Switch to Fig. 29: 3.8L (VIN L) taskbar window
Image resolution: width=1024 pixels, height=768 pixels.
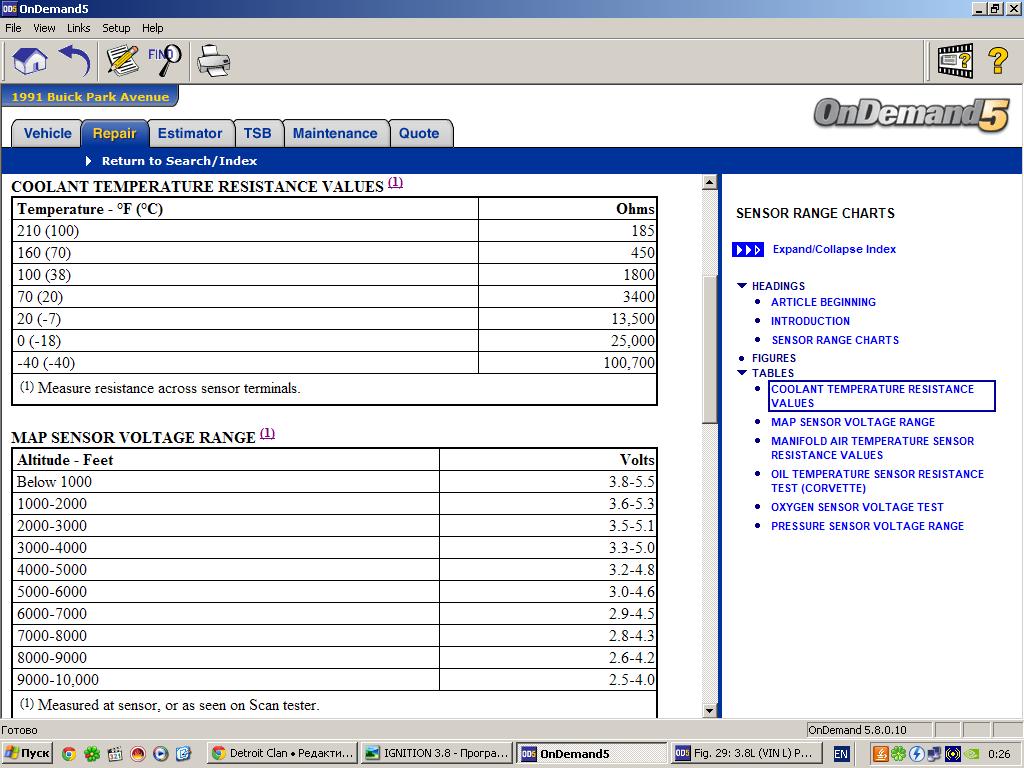744,754
